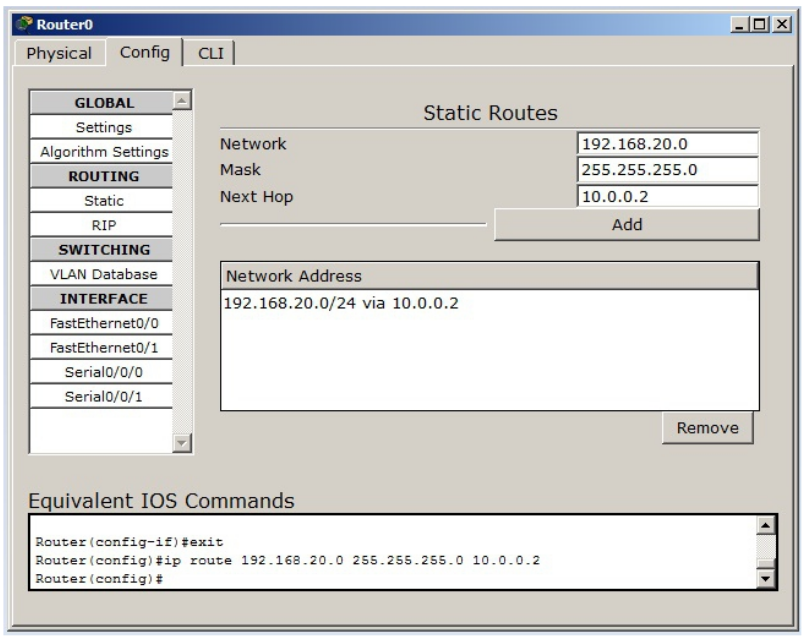This screenshot has width=805, height=637.
Task: Click the Mask input field
Action: [667, 170]
